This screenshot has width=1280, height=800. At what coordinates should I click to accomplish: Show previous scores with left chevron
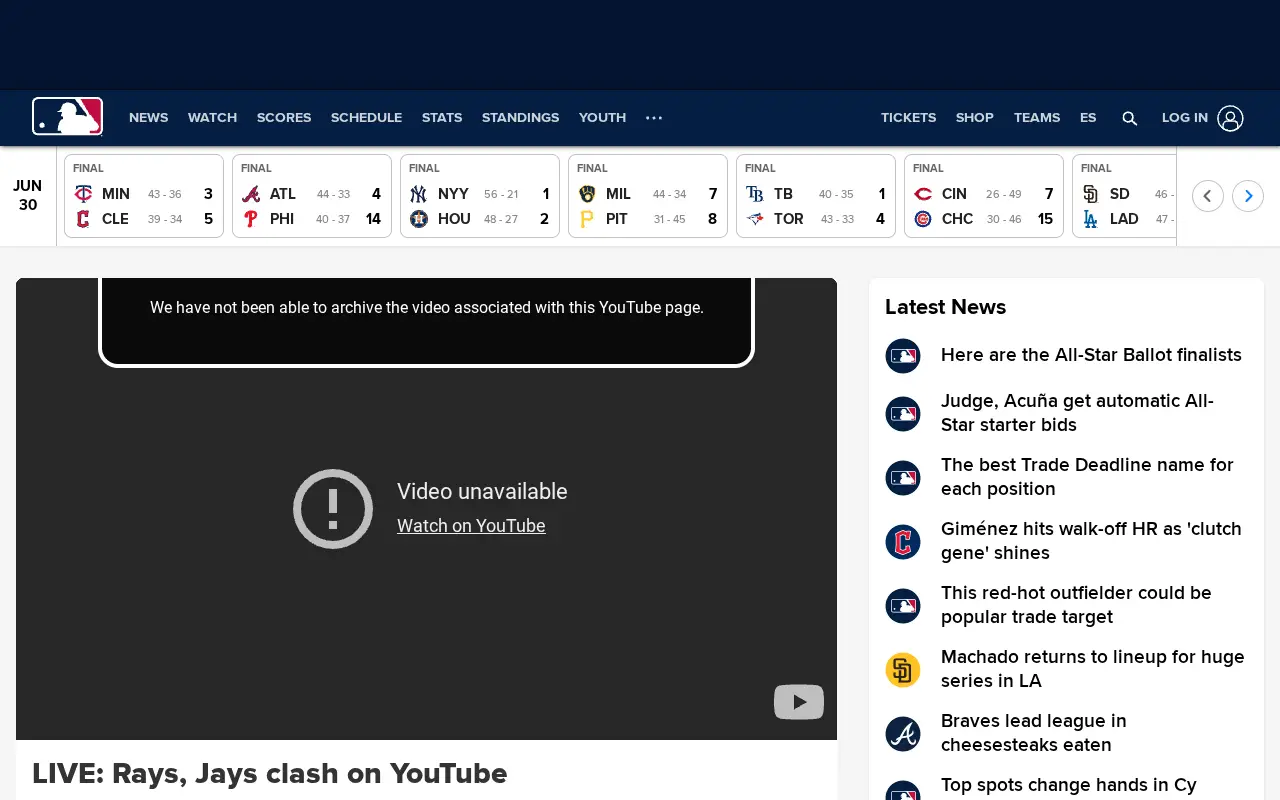1208,195
